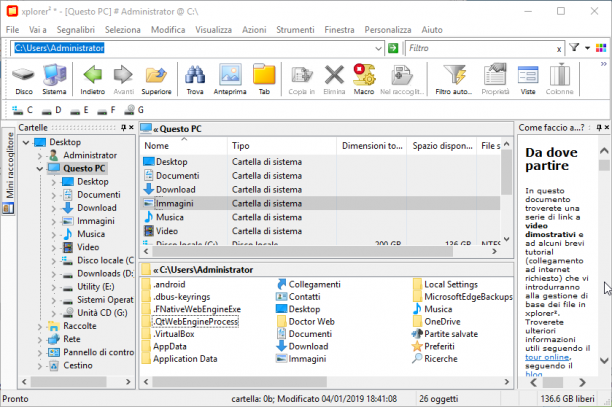Open the Personalizza menu
Screen dimensions: 612x407
pyautogui.click(x=388, y=30)
